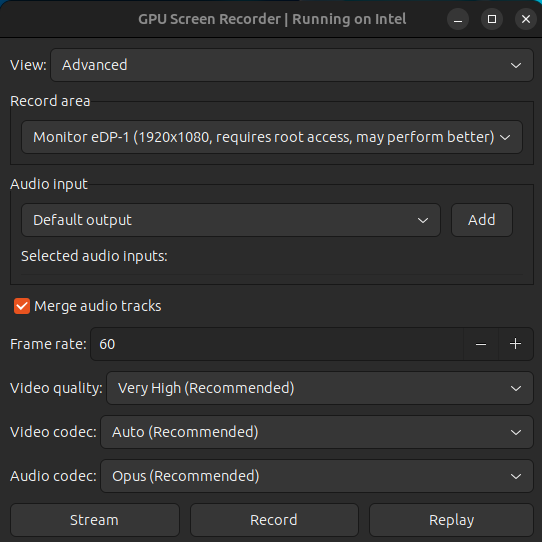Click the Replay button
The width and height of the screenshot is (542, 542).
pyautogui.click(x=451, y=520)
